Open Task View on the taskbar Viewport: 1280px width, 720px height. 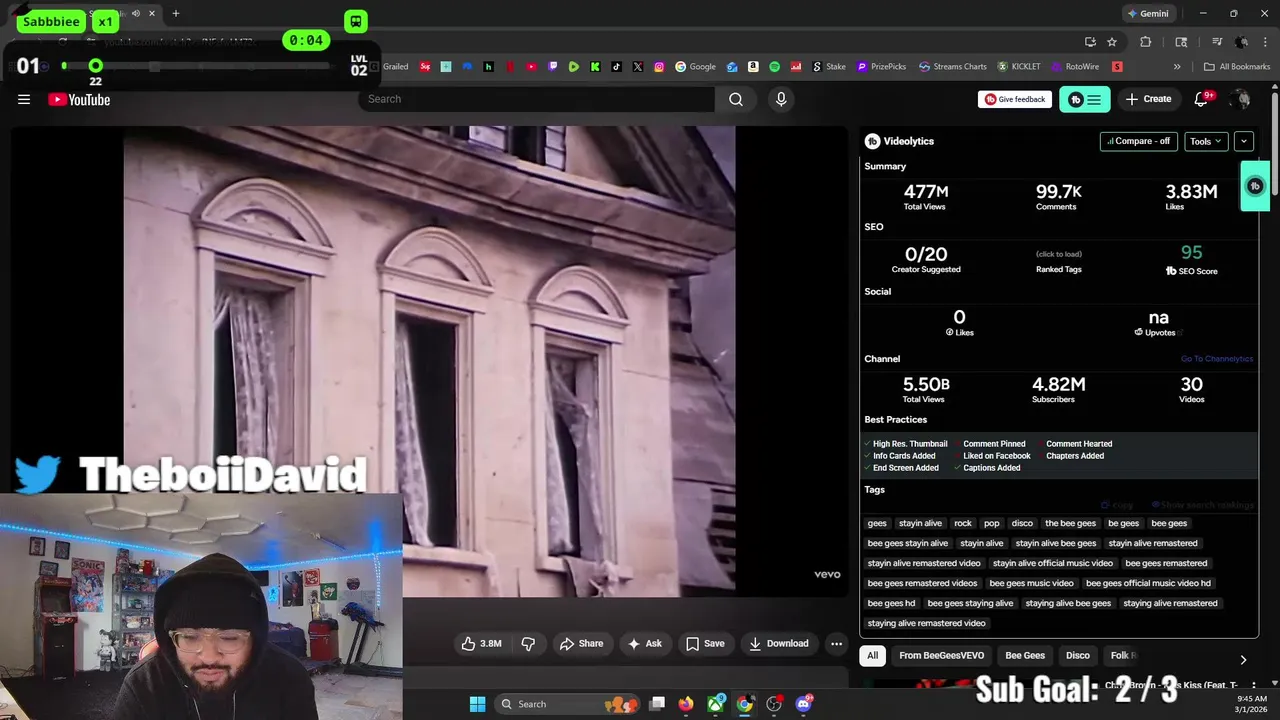[x=657, y=704]
